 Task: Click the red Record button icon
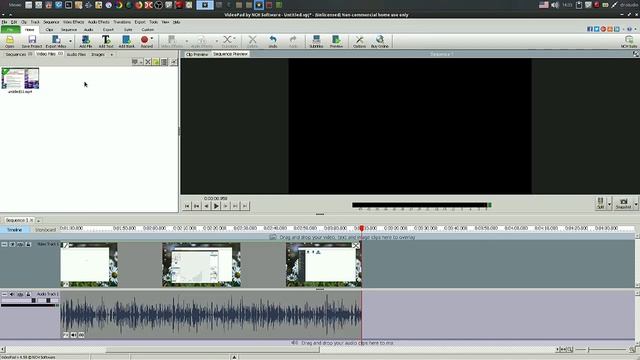click(144, 40)
